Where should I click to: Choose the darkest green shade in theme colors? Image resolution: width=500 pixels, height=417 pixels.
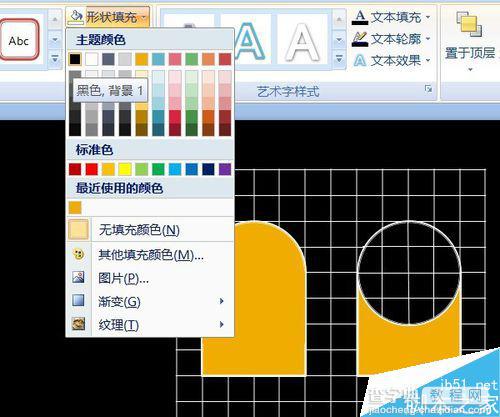[192, 129]
